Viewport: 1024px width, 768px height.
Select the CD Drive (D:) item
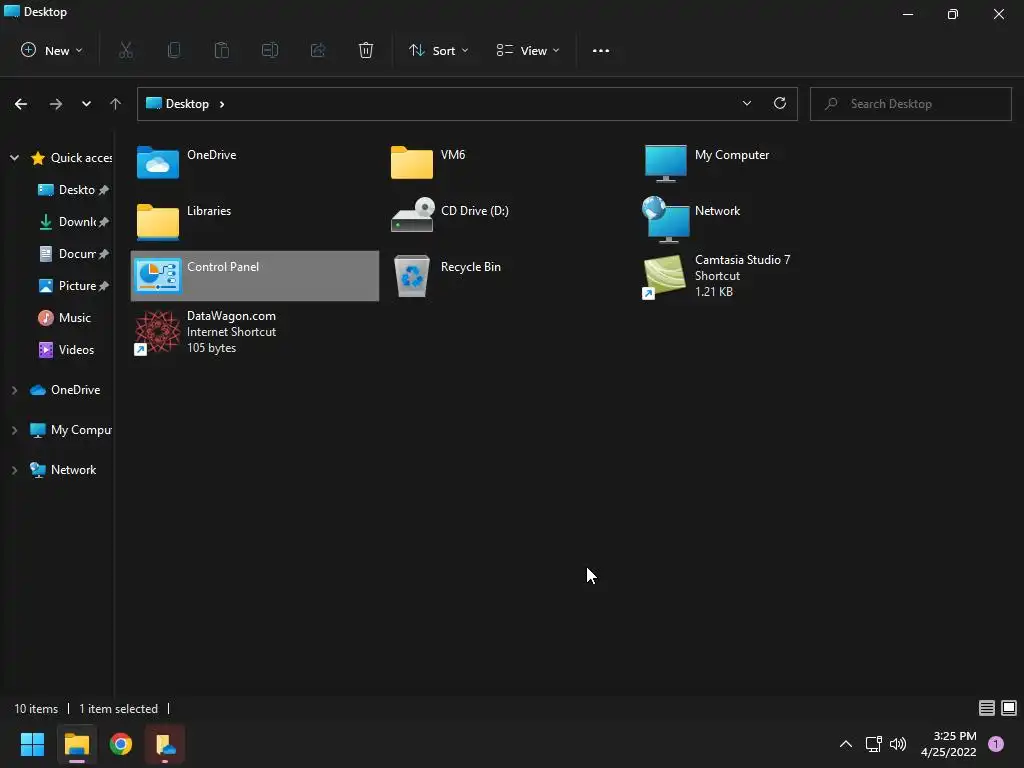tap(450, 215)
